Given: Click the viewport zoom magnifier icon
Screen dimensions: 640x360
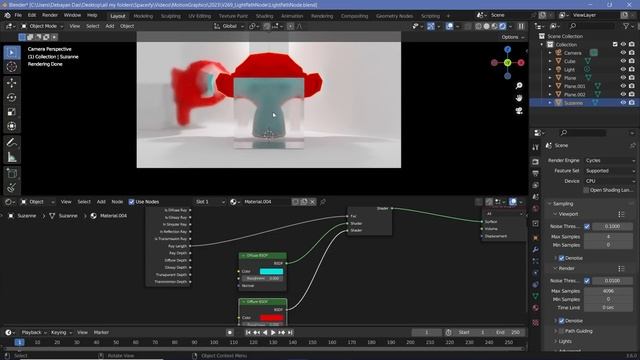Looking at the screenshot, I should pyautogui.click(x=519, y=86).
